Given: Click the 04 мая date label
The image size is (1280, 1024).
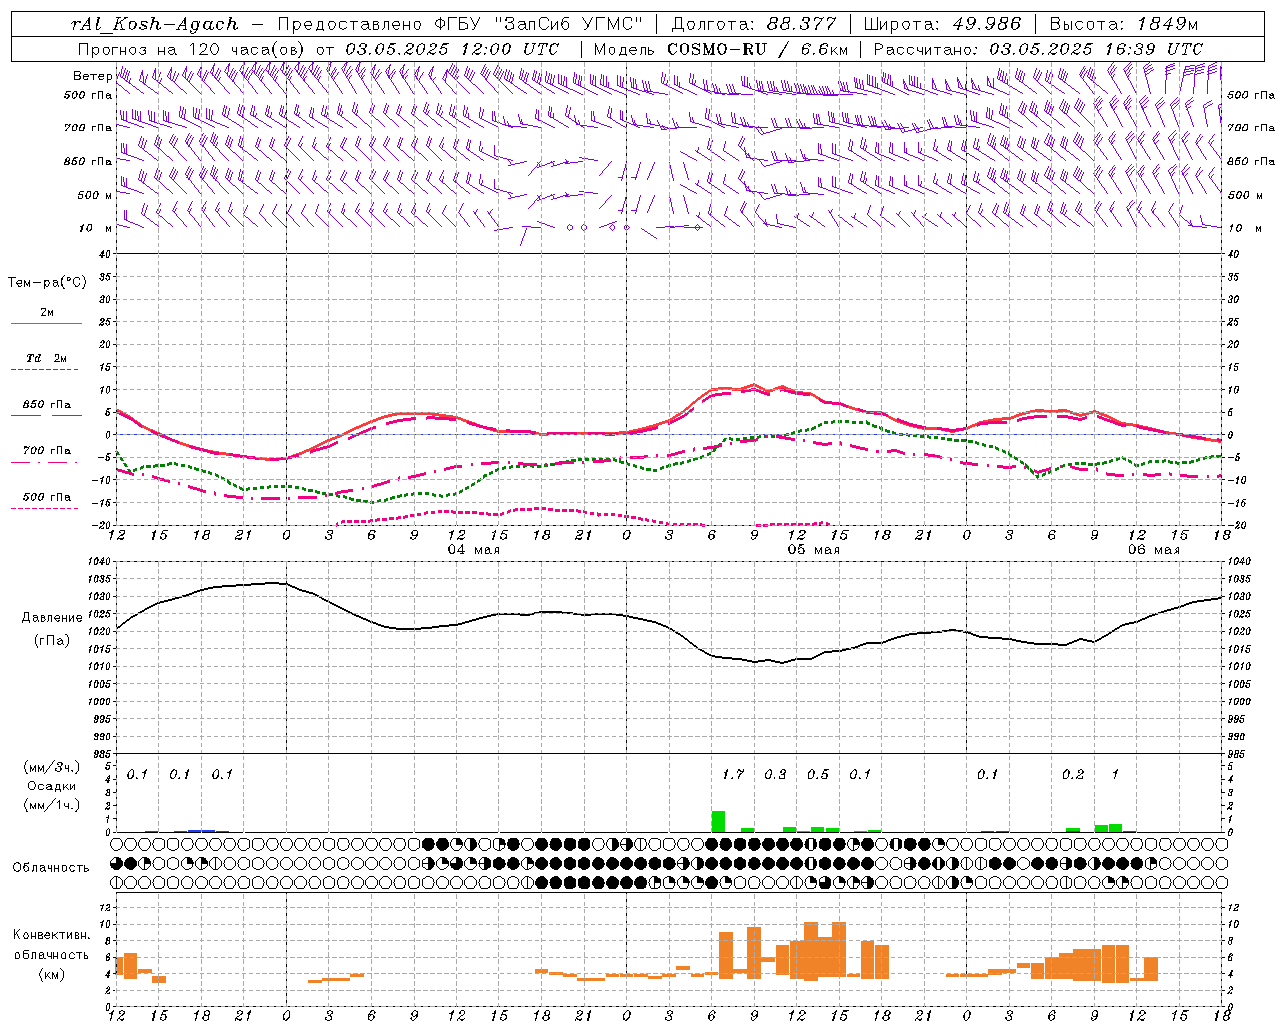Looking at the screenshot, I should (473, 550).
